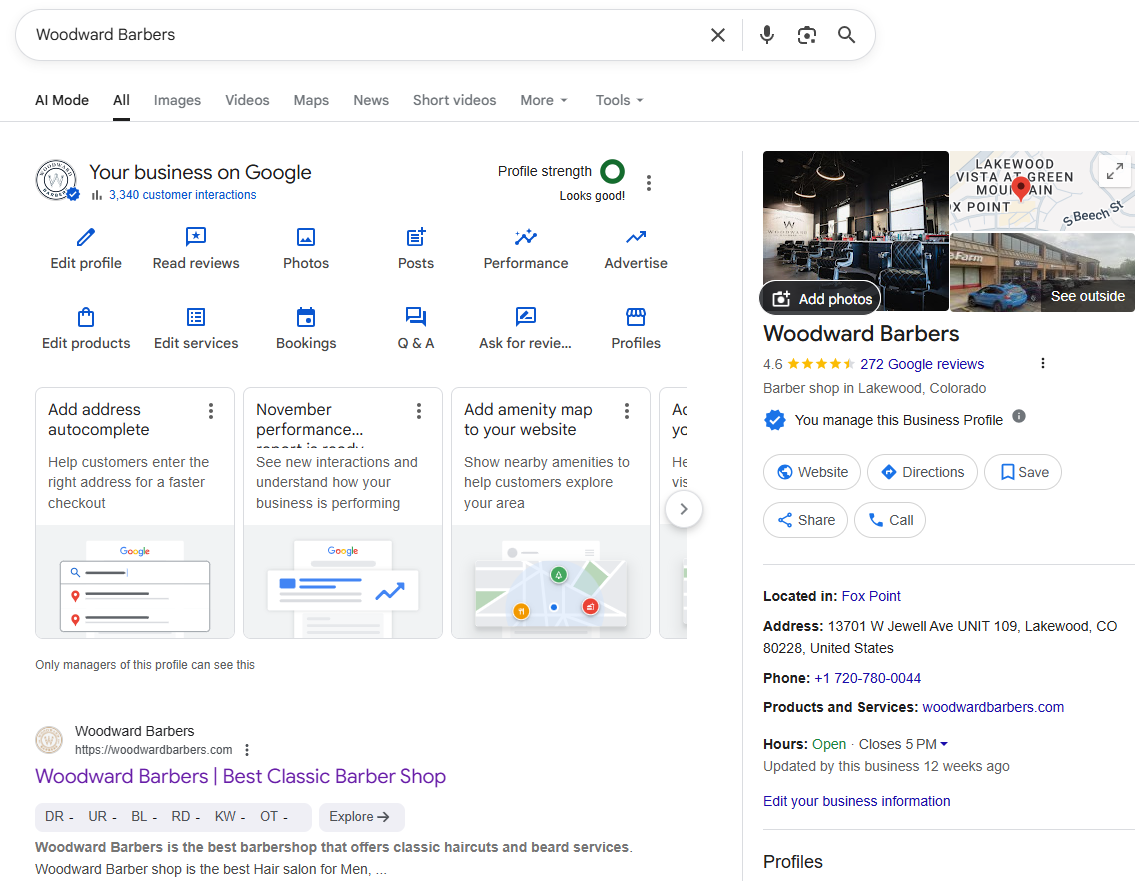The image size is (1139, 881).
Task: Expand the More search filters dropdown
Action: point(544,100)
